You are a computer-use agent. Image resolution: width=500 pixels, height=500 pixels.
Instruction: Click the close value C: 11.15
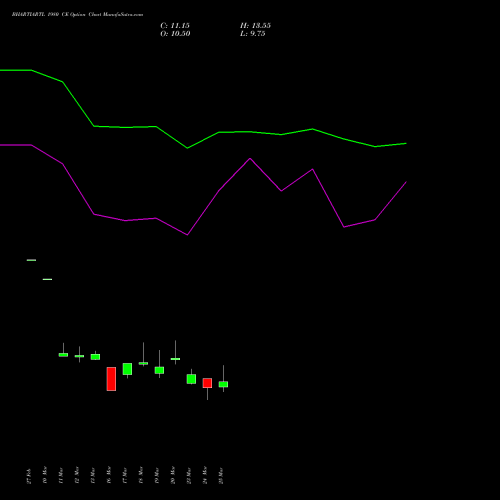[175, 26]
